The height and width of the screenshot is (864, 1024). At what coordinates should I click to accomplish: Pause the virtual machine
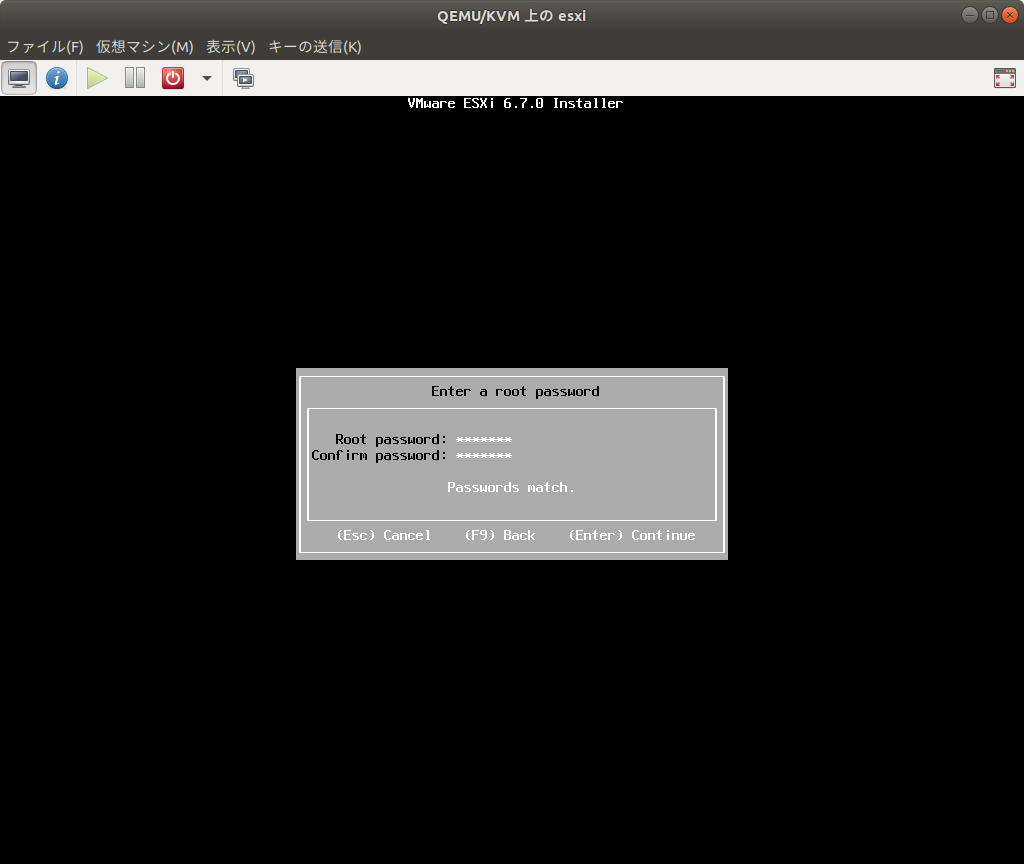[135, 78]
